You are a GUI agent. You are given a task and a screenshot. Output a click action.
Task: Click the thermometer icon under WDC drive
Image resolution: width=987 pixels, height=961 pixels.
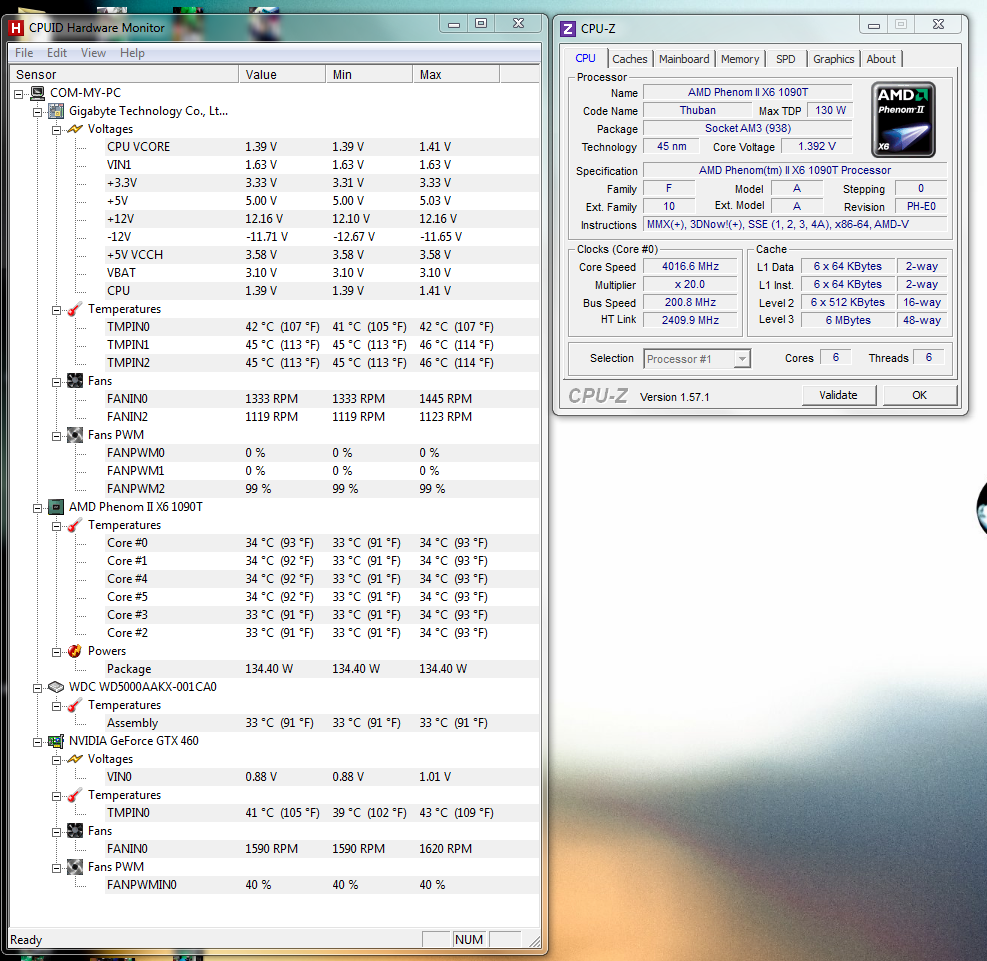[x=75, y=705]
